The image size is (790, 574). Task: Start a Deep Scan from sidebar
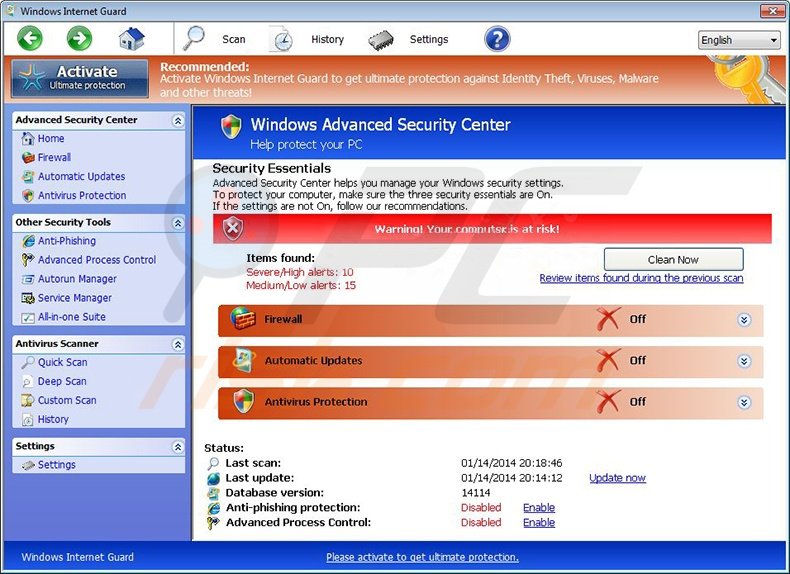point(62,381)
